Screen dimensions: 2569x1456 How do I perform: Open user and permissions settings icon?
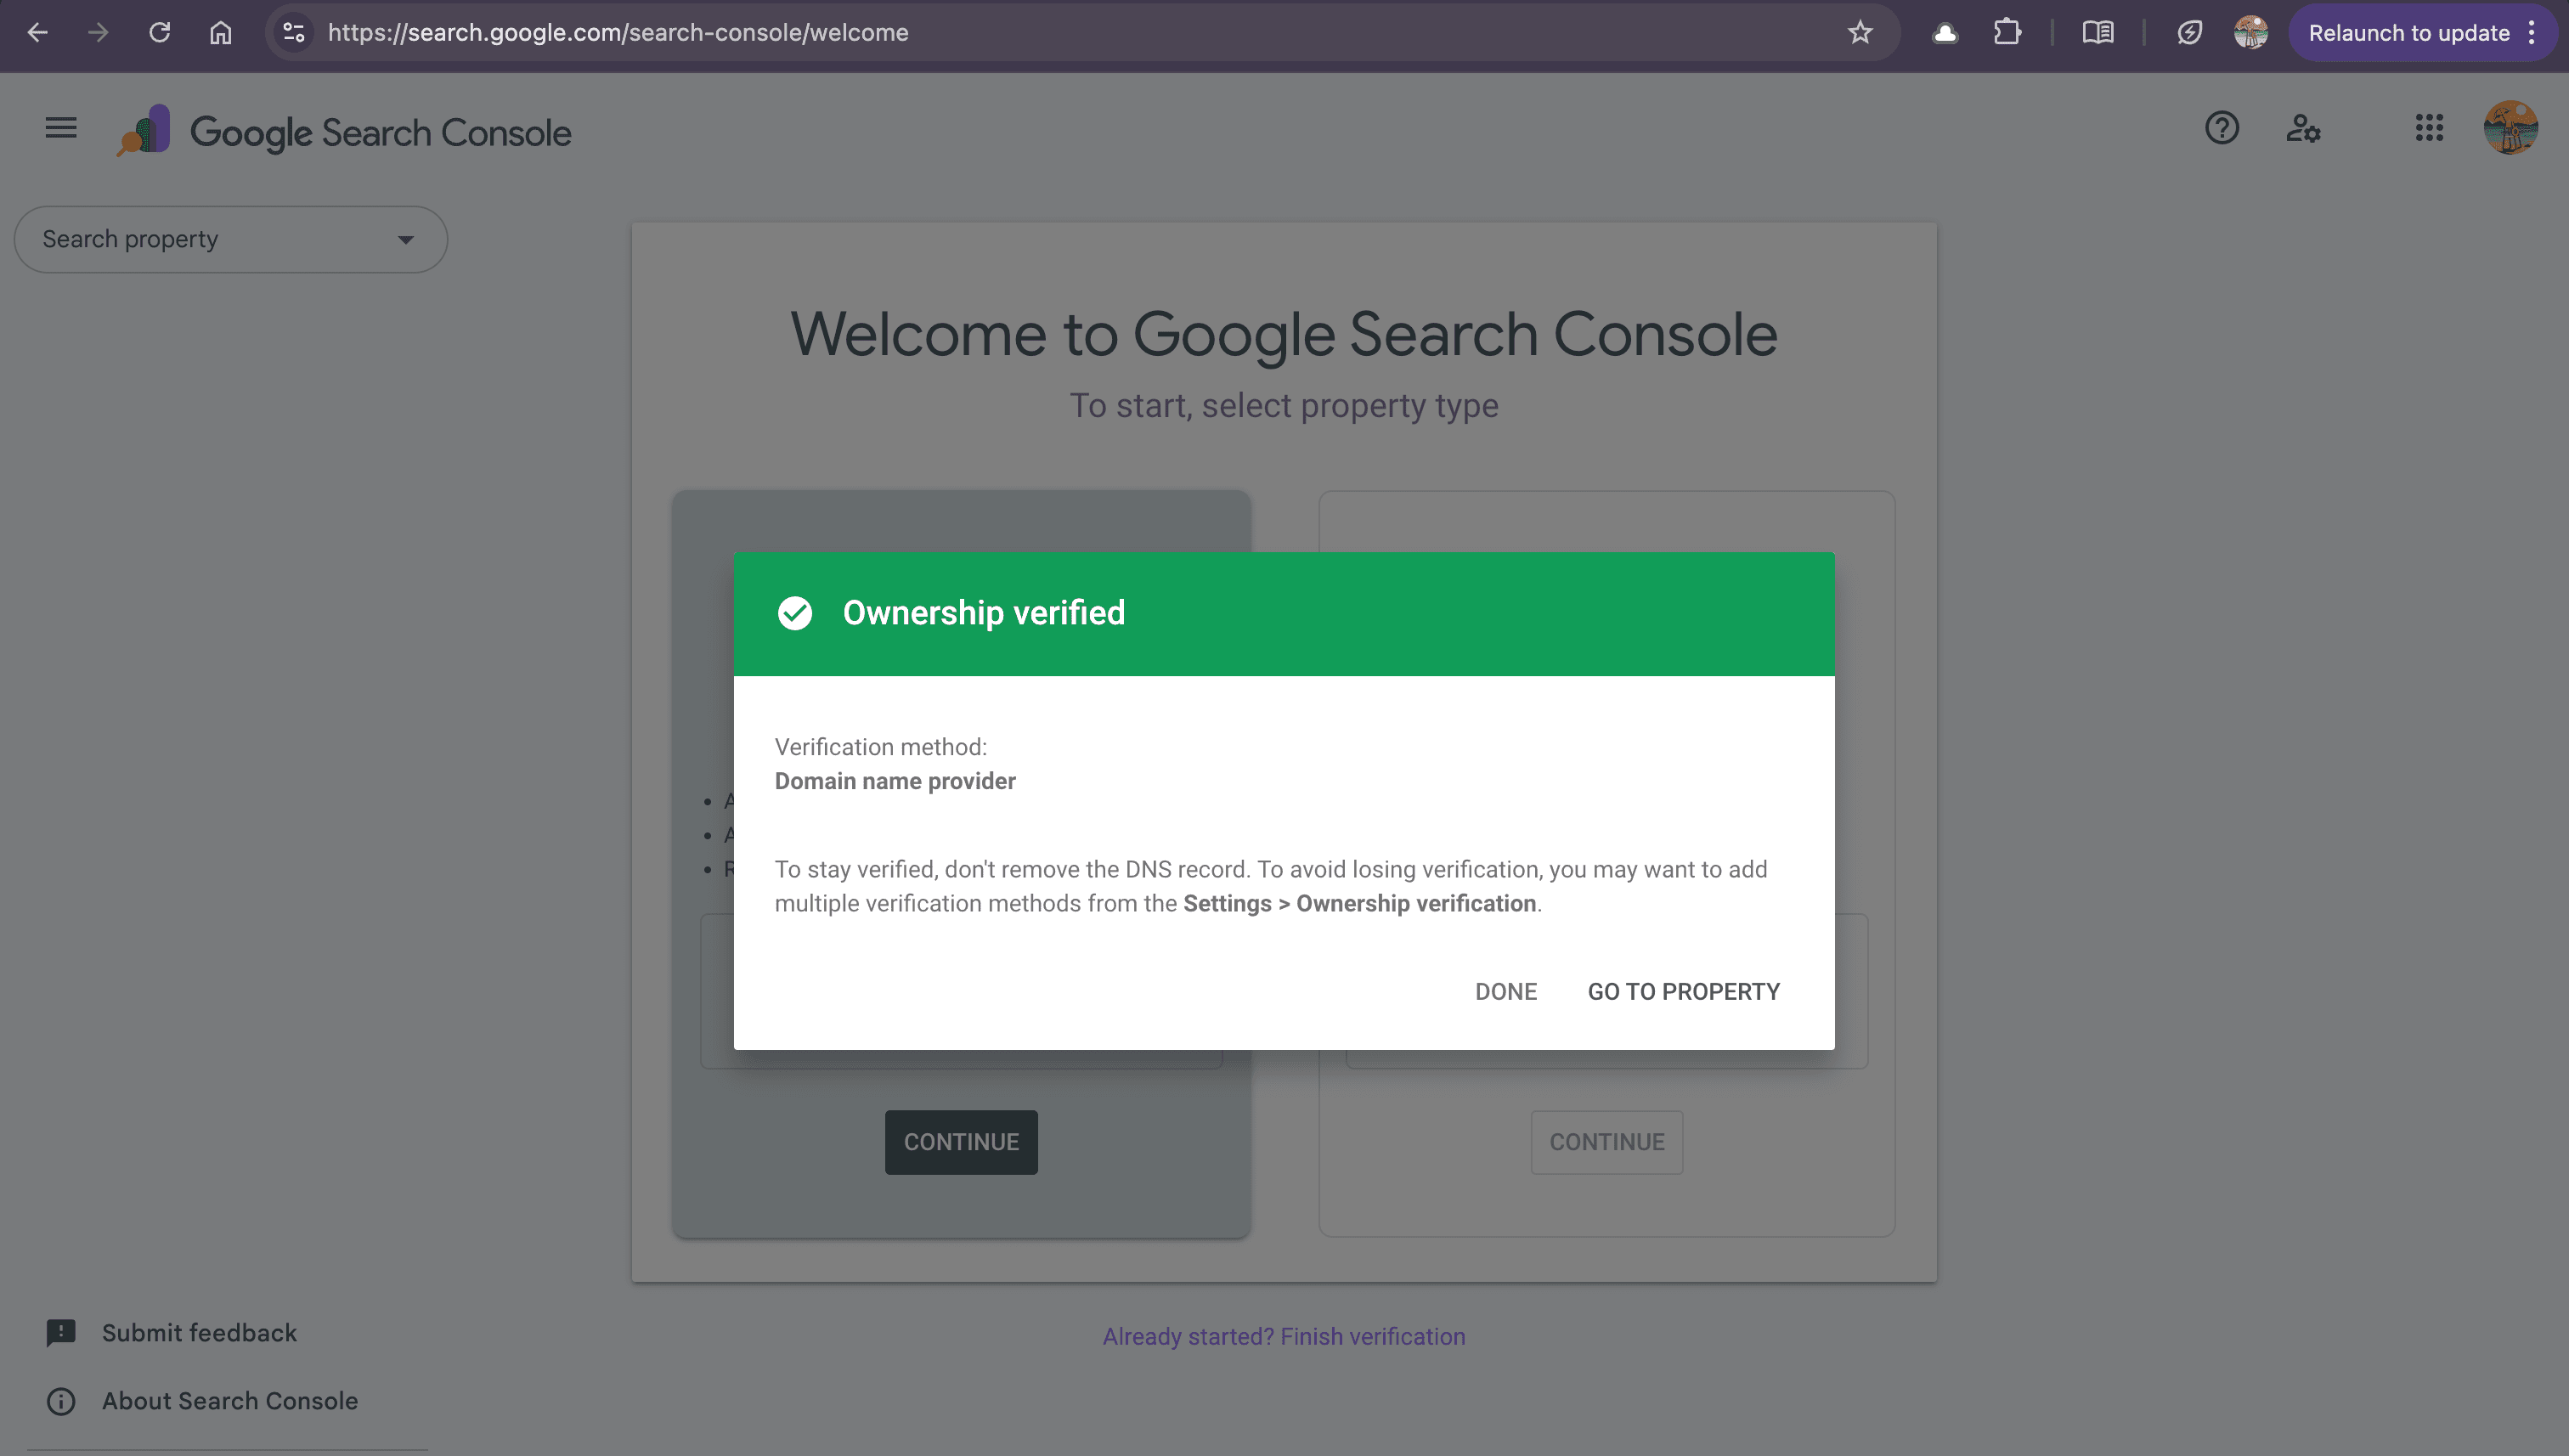click(x=2304, y=128)
